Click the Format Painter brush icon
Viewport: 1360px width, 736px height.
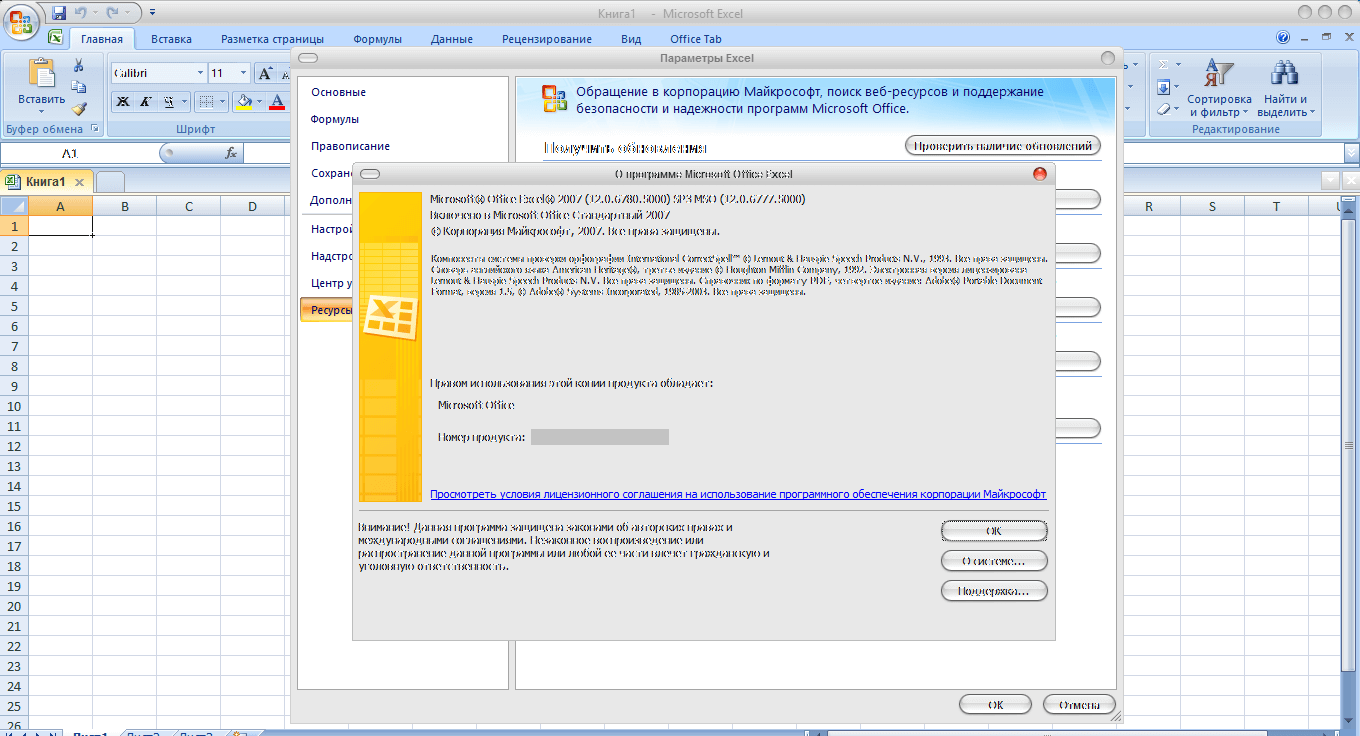(x=79, y=108)
